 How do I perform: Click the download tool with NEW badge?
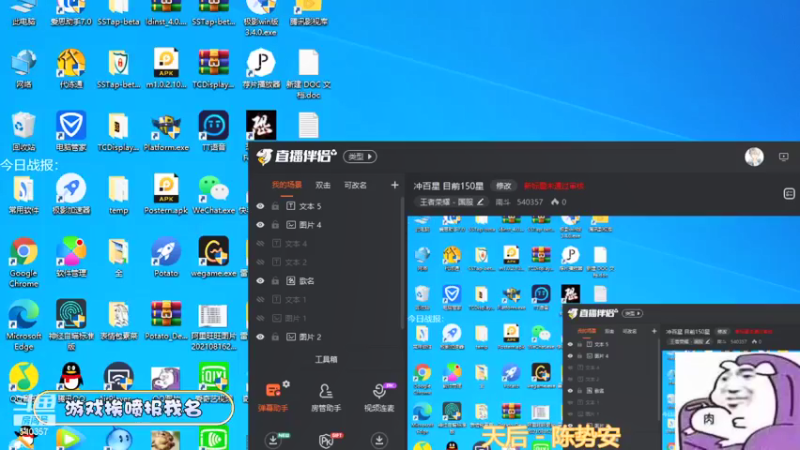(274, 440)
